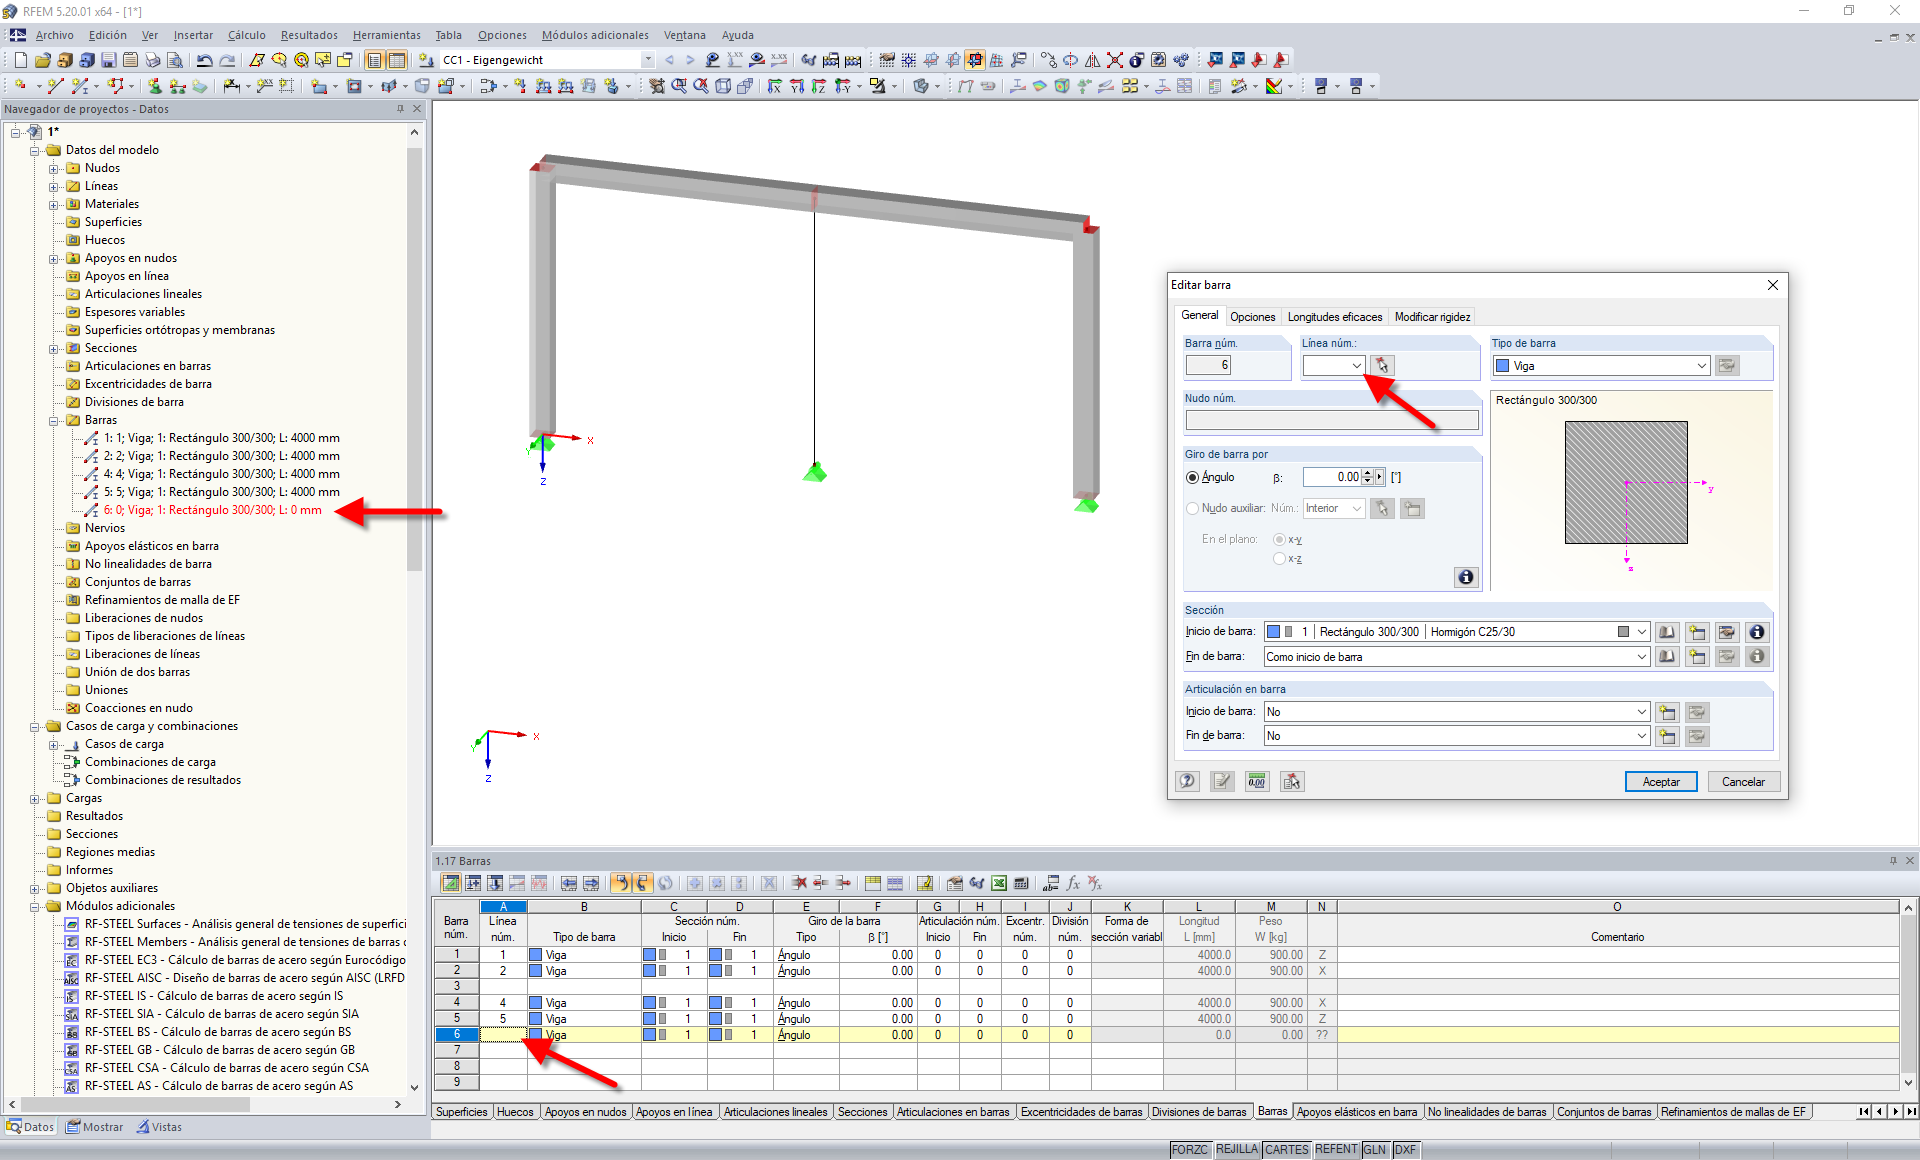Click the pick-line icon beside Línea núm.
Viewport: 1920px width, 1160px height.
click(x=1382, y=366)
